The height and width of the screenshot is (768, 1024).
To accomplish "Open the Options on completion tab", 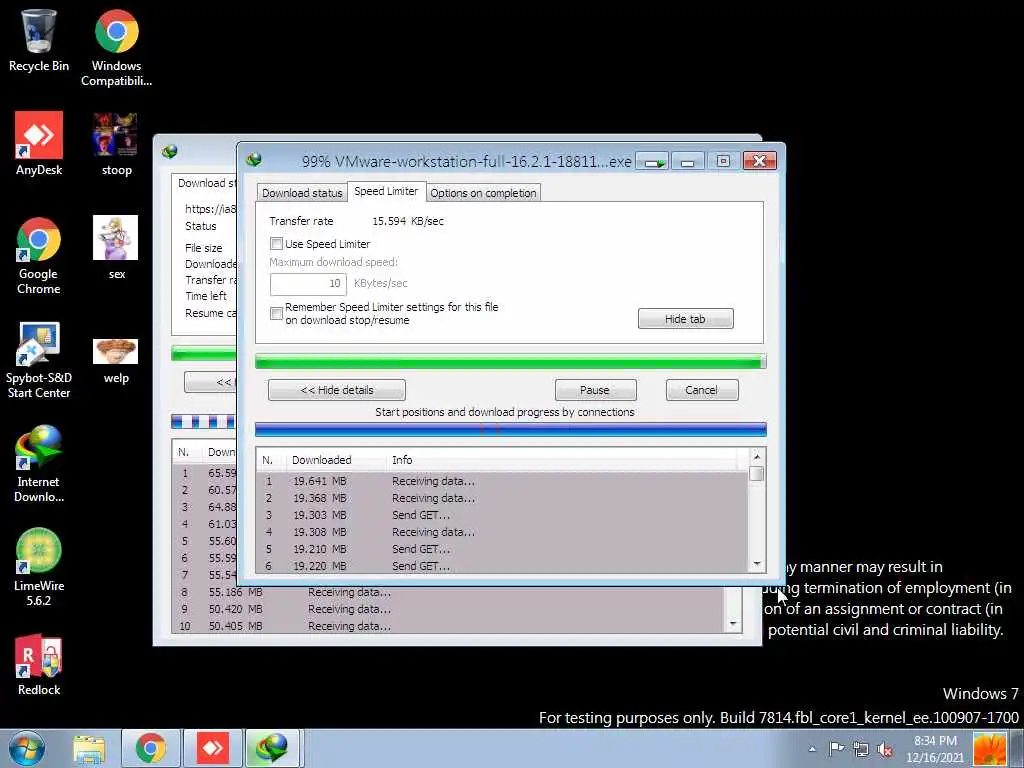I will [x=483, y=193].
